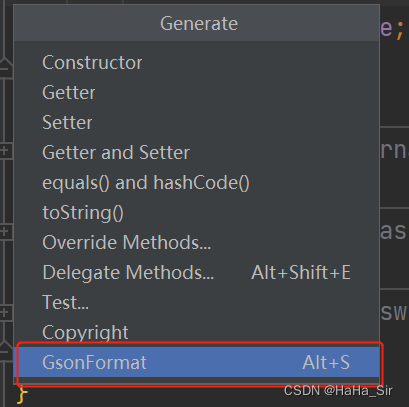Expand the gutter fold plus beside Test... row

point(5,313)
